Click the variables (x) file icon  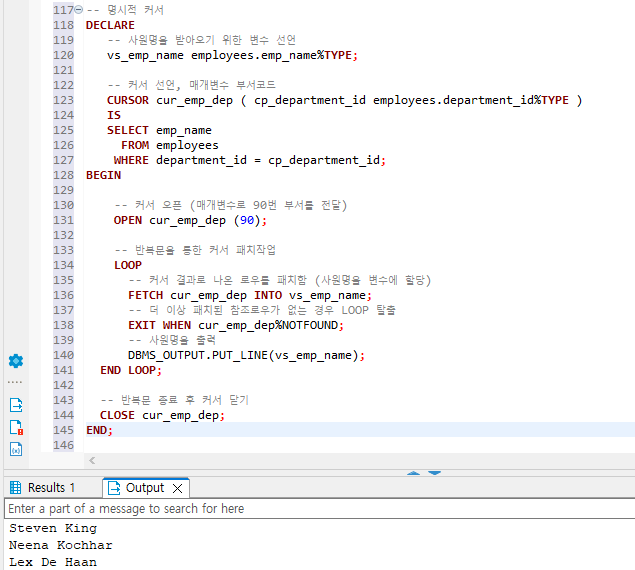tap(16, 449)
